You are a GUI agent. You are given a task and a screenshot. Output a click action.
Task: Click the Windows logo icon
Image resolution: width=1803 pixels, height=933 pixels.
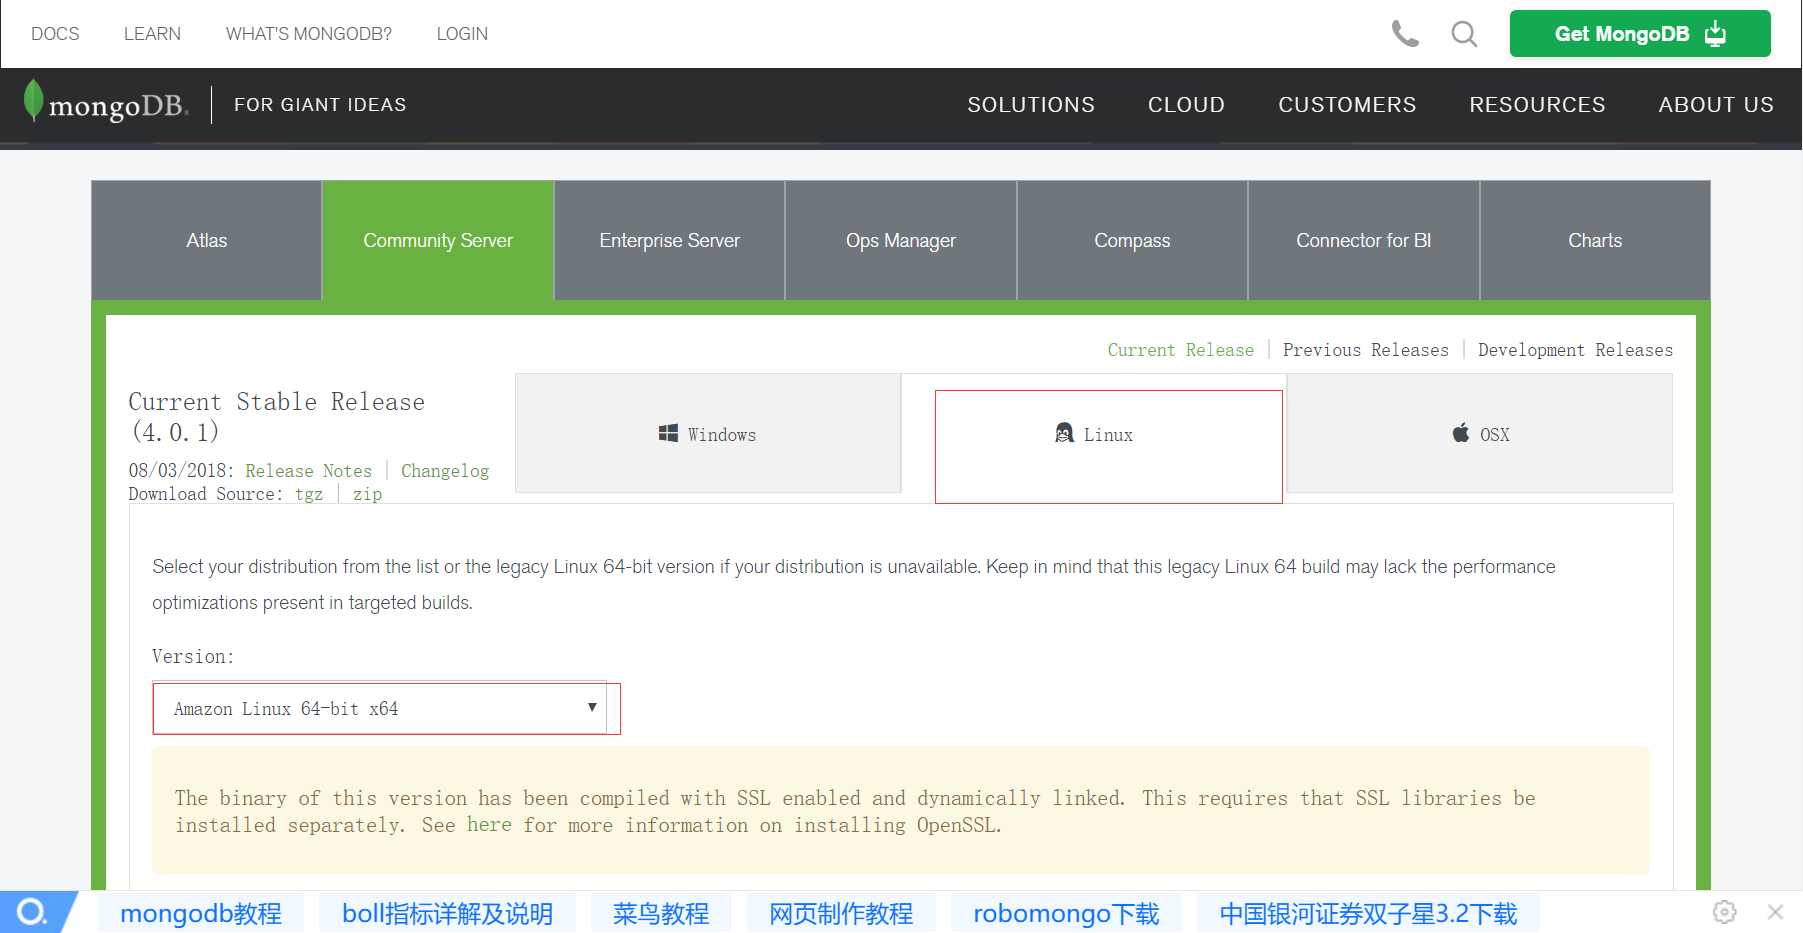pyautogui.click(x=668, y=433)
